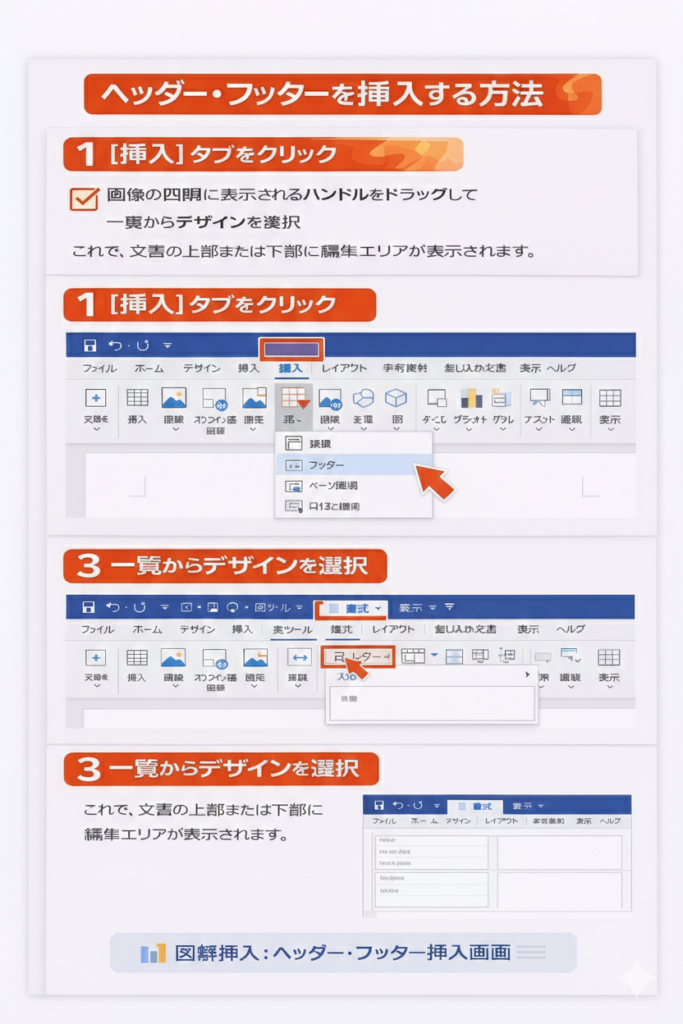Switch to ホーム tab in the top Word window

point(149,368)
